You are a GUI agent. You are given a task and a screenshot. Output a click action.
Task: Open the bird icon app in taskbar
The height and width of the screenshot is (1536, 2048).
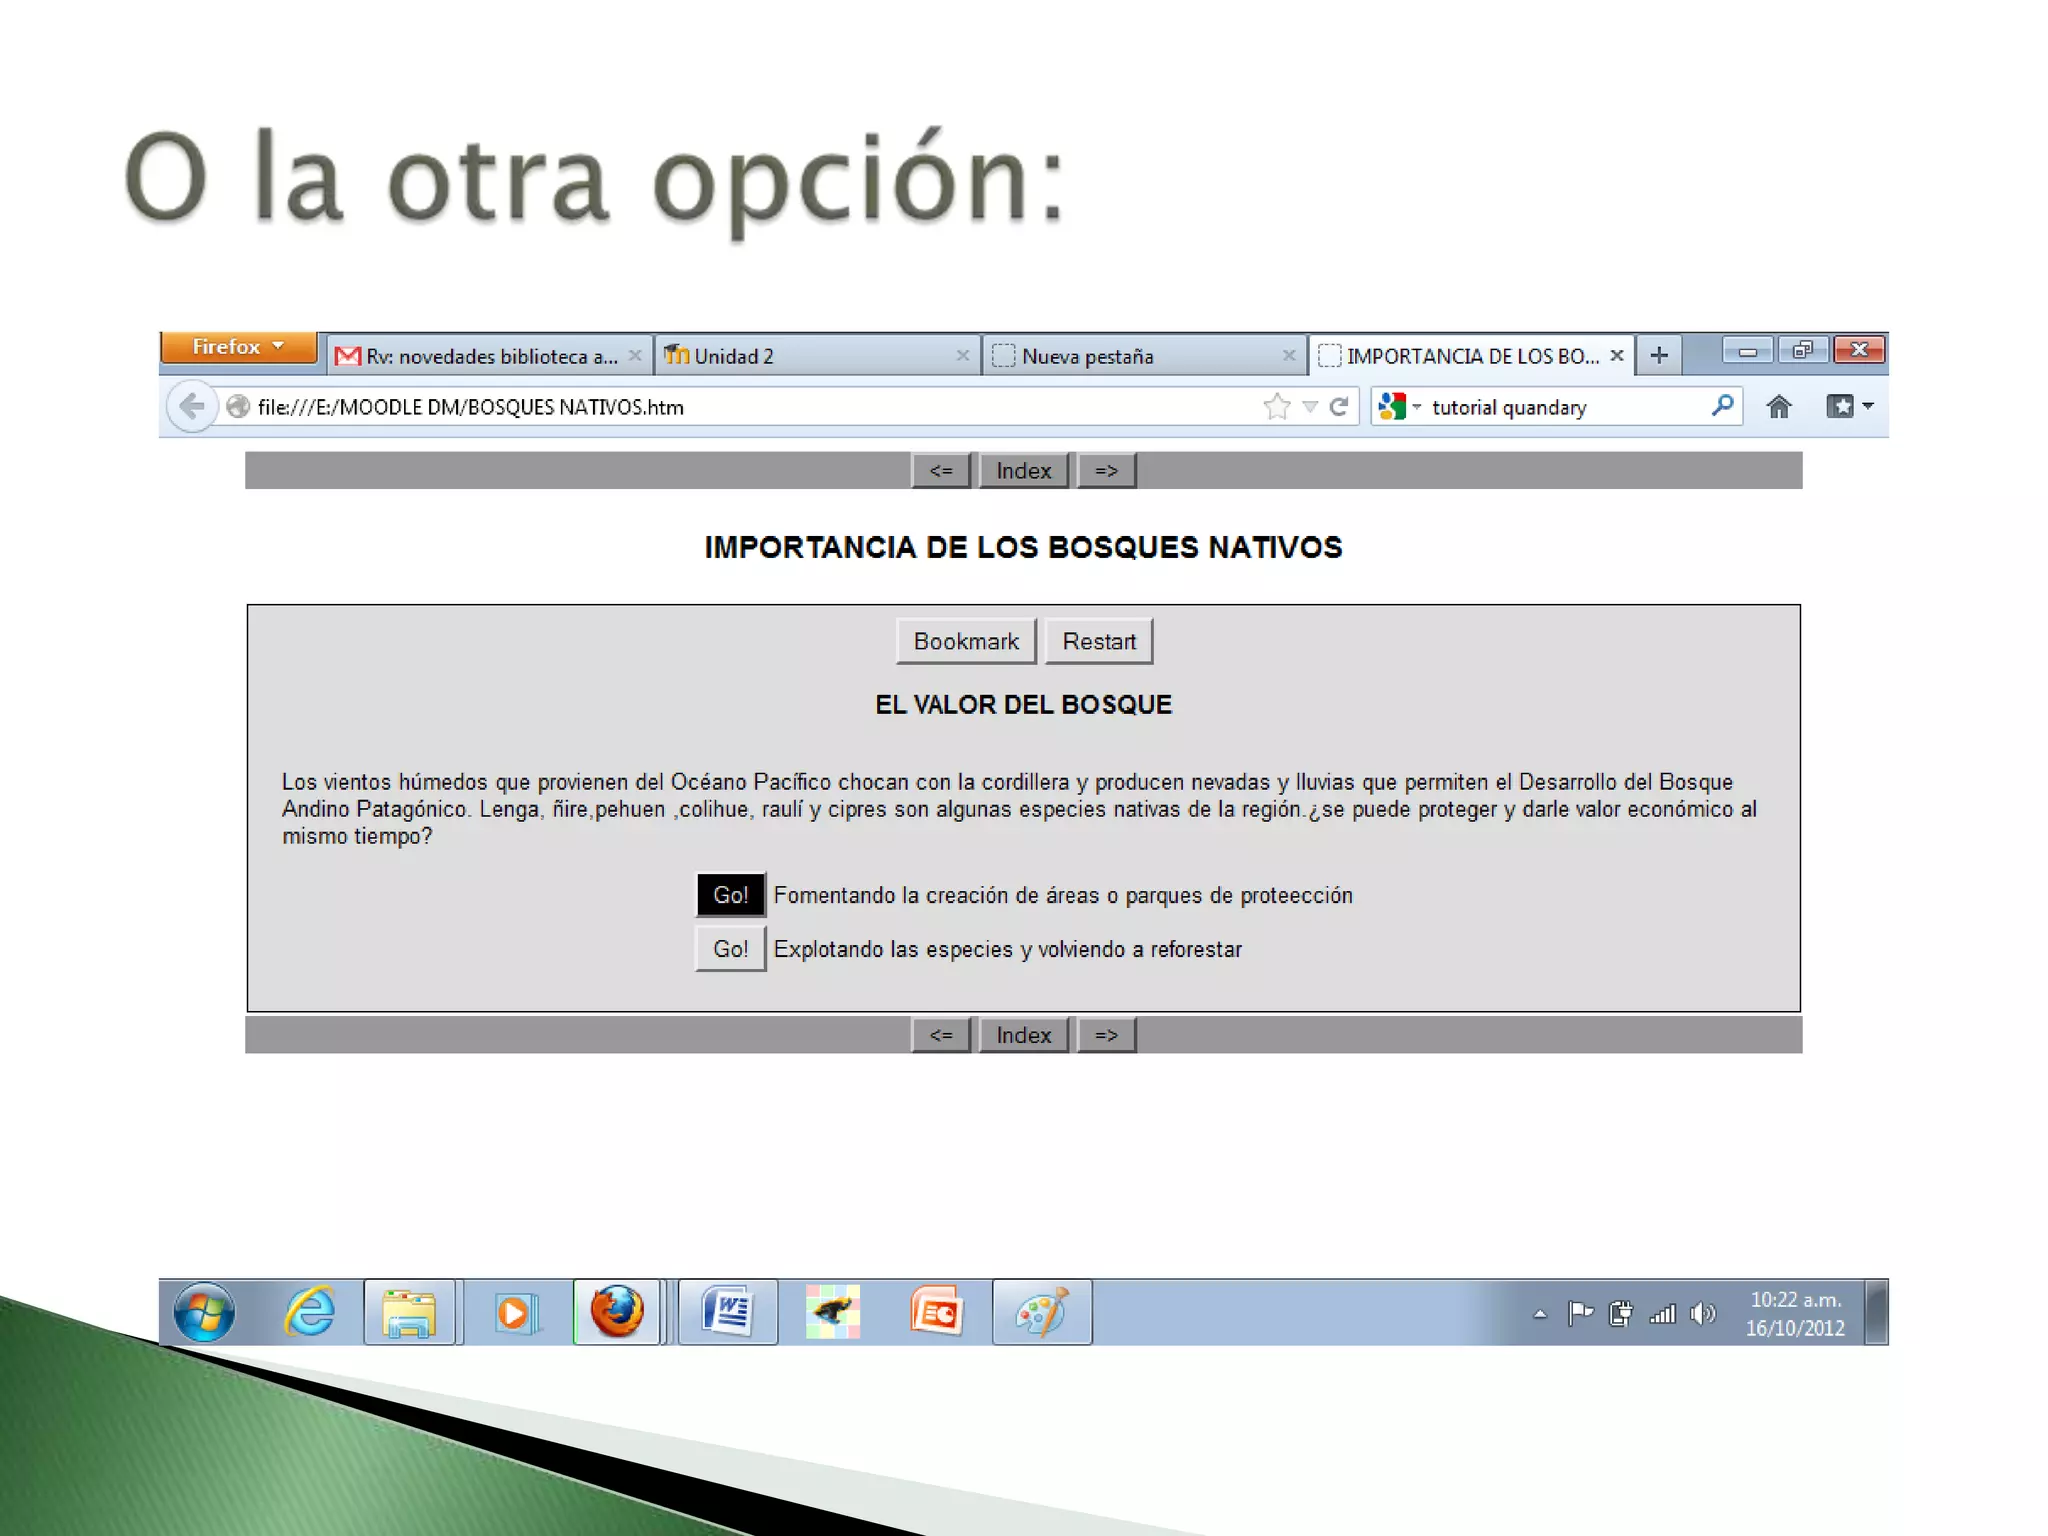click(x=833, y=1312)
